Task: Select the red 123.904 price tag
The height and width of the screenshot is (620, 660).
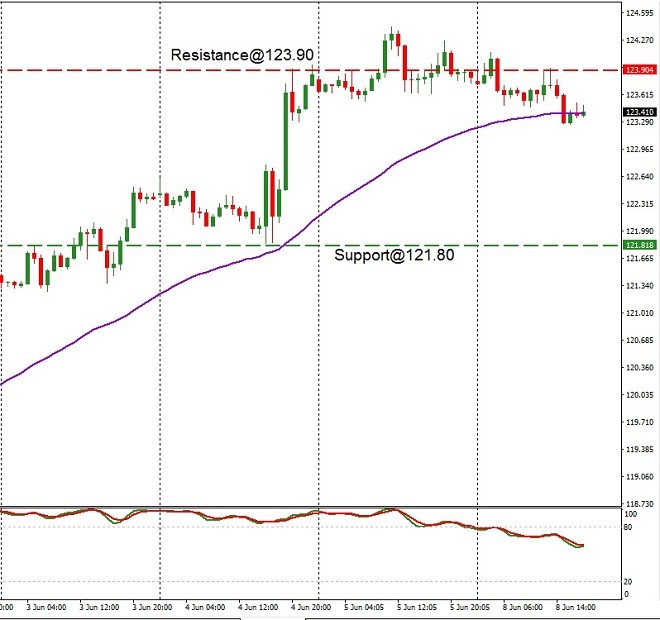Action: pyautogui.click(x=639, y=70)
